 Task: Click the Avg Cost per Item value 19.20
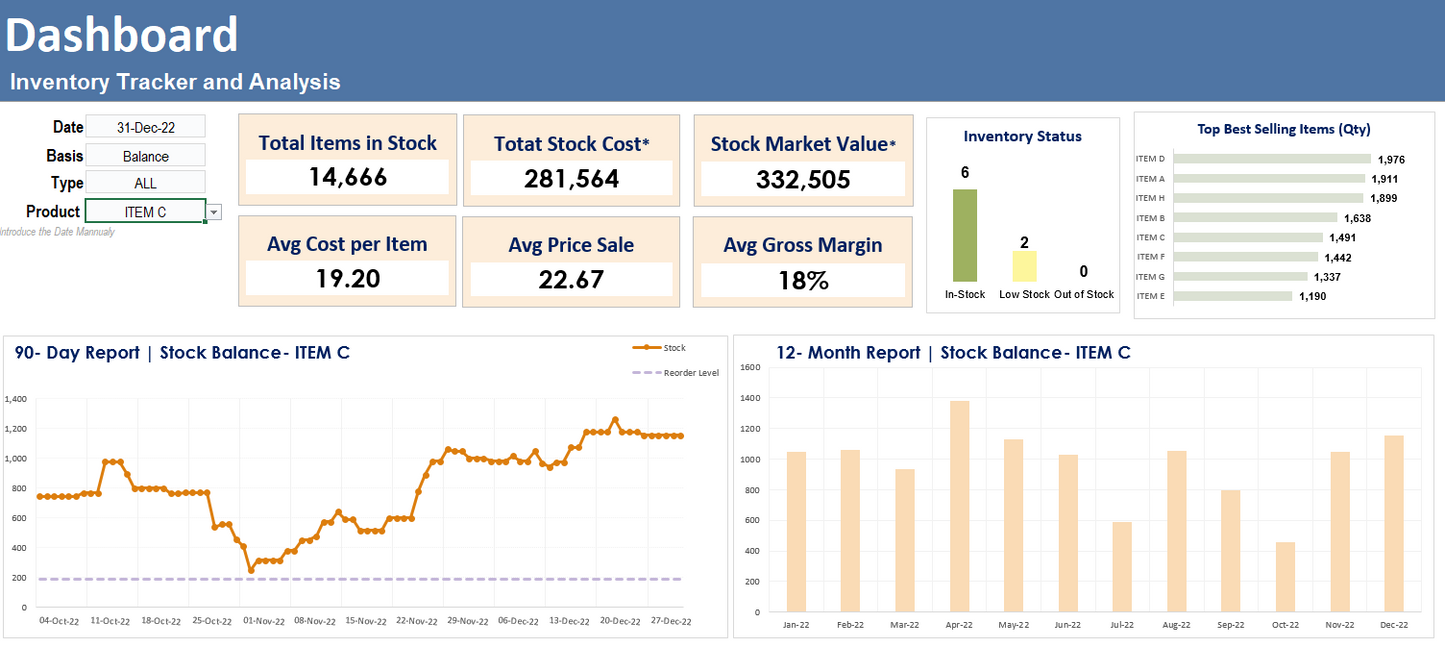347,279
